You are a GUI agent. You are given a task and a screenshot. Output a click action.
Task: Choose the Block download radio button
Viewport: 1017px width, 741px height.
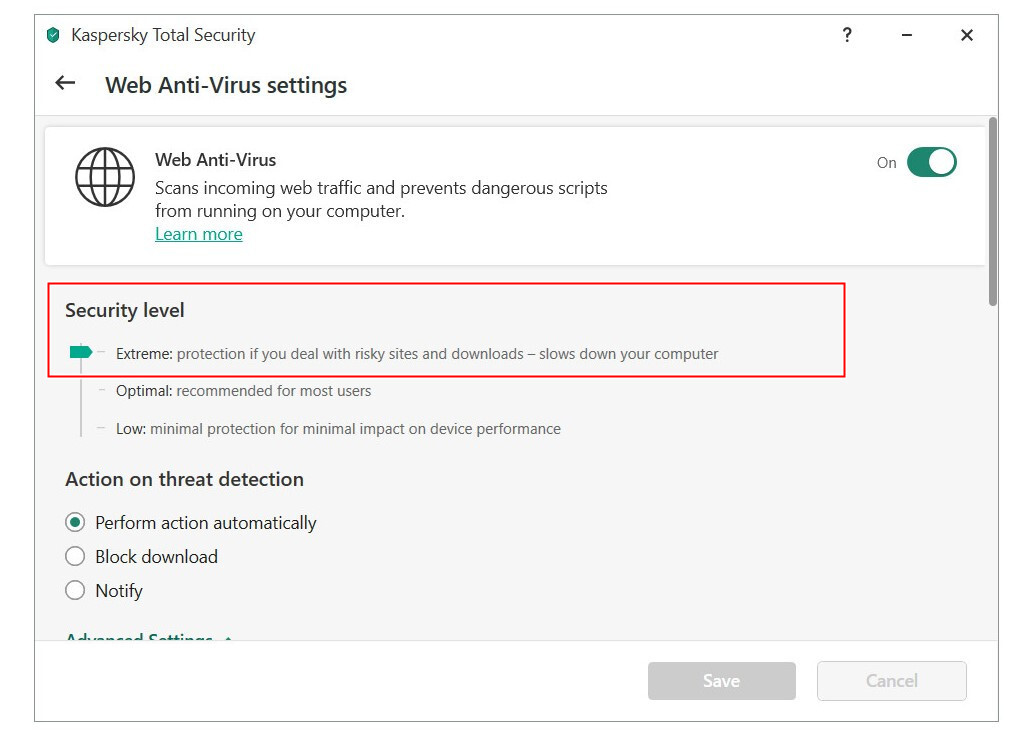75,557
